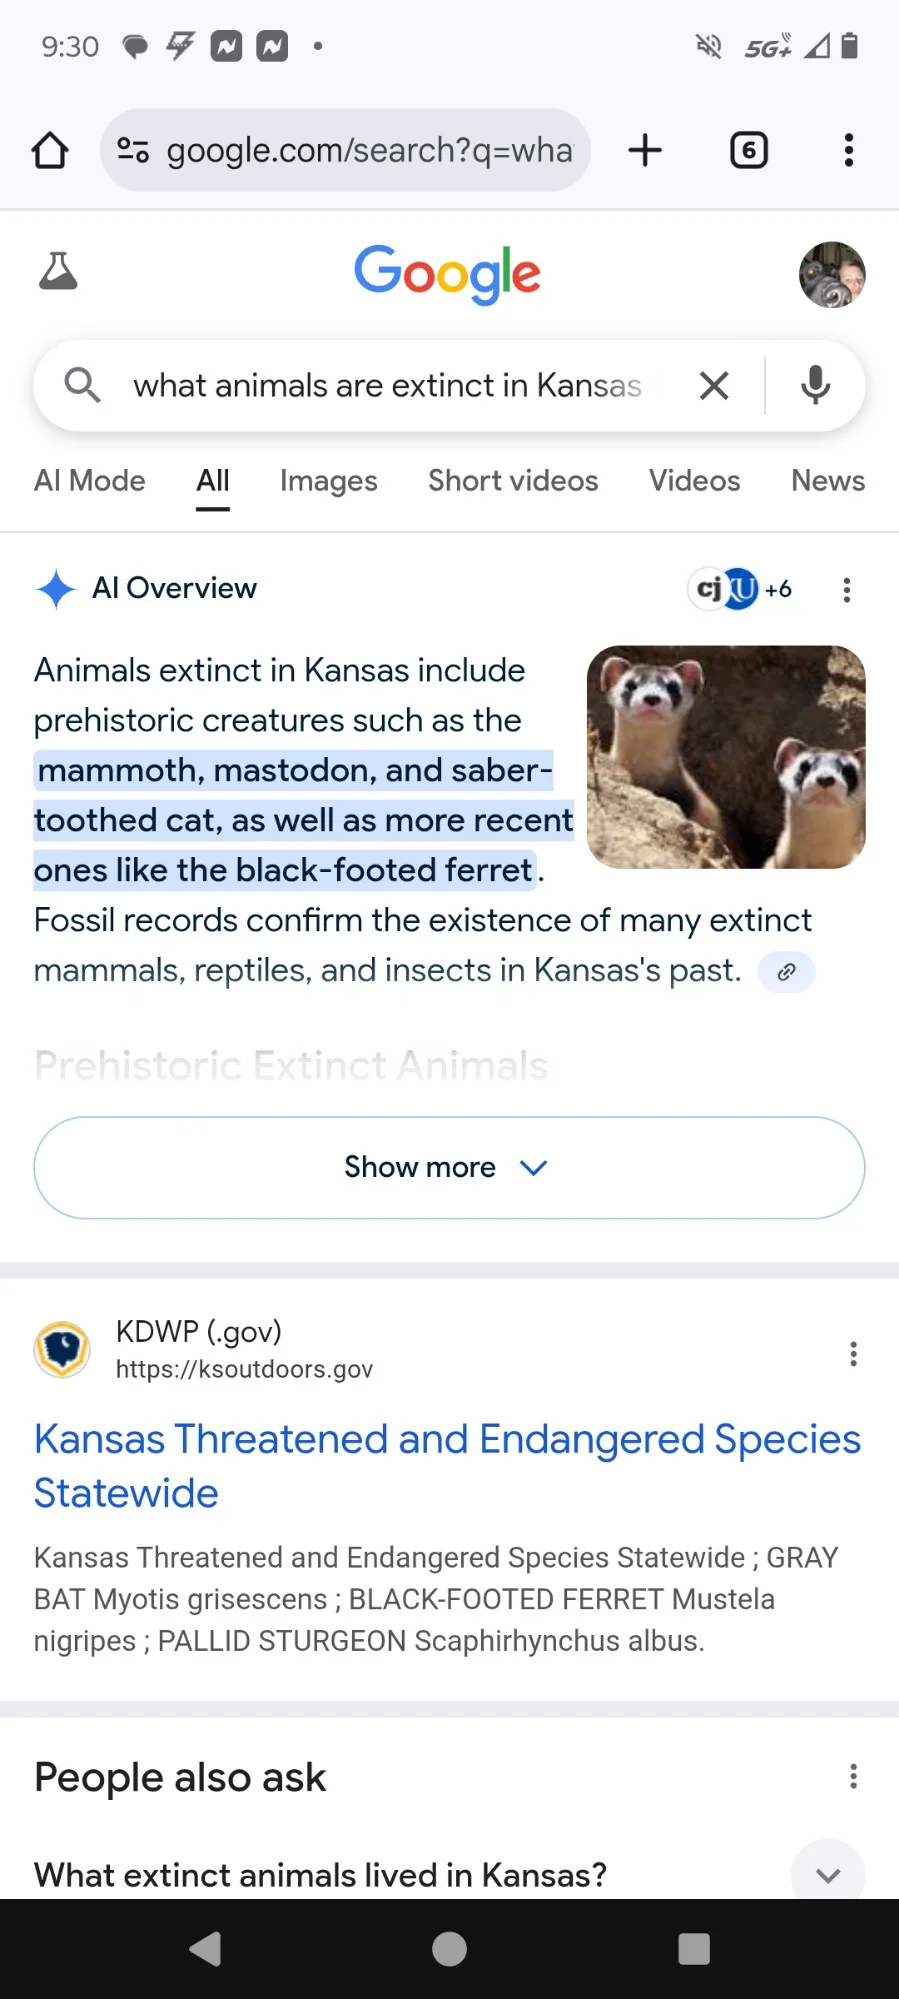Open Search Labs flask icon
The height and width of the screenshot is (1999, 899).
tap(58, 272)
